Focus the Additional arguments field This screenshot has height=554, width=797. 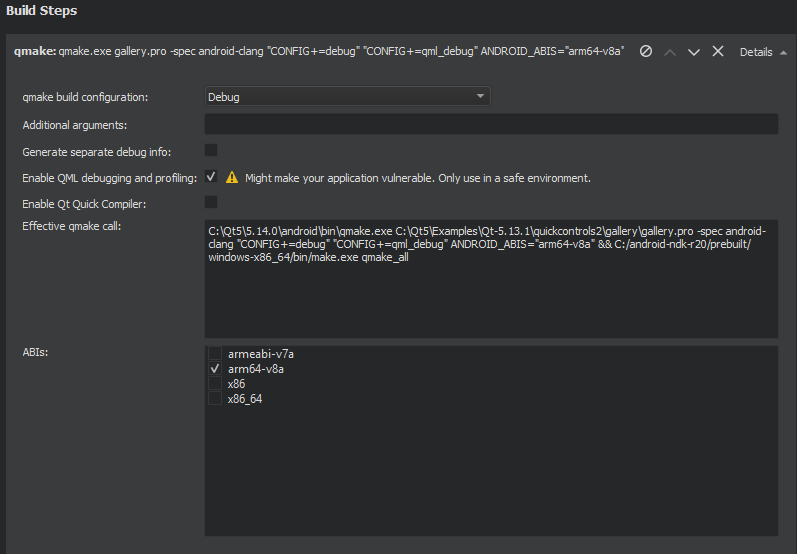pos(491,125)
